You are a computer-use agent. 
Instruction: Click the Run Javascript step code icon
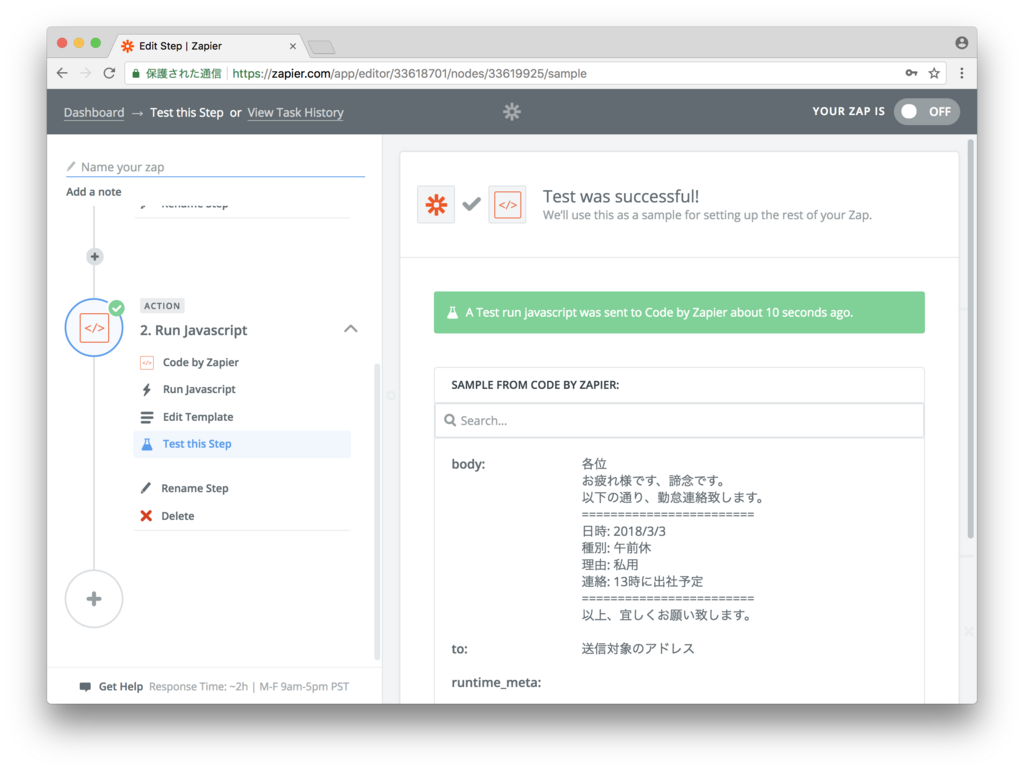[x=94, y=328]
